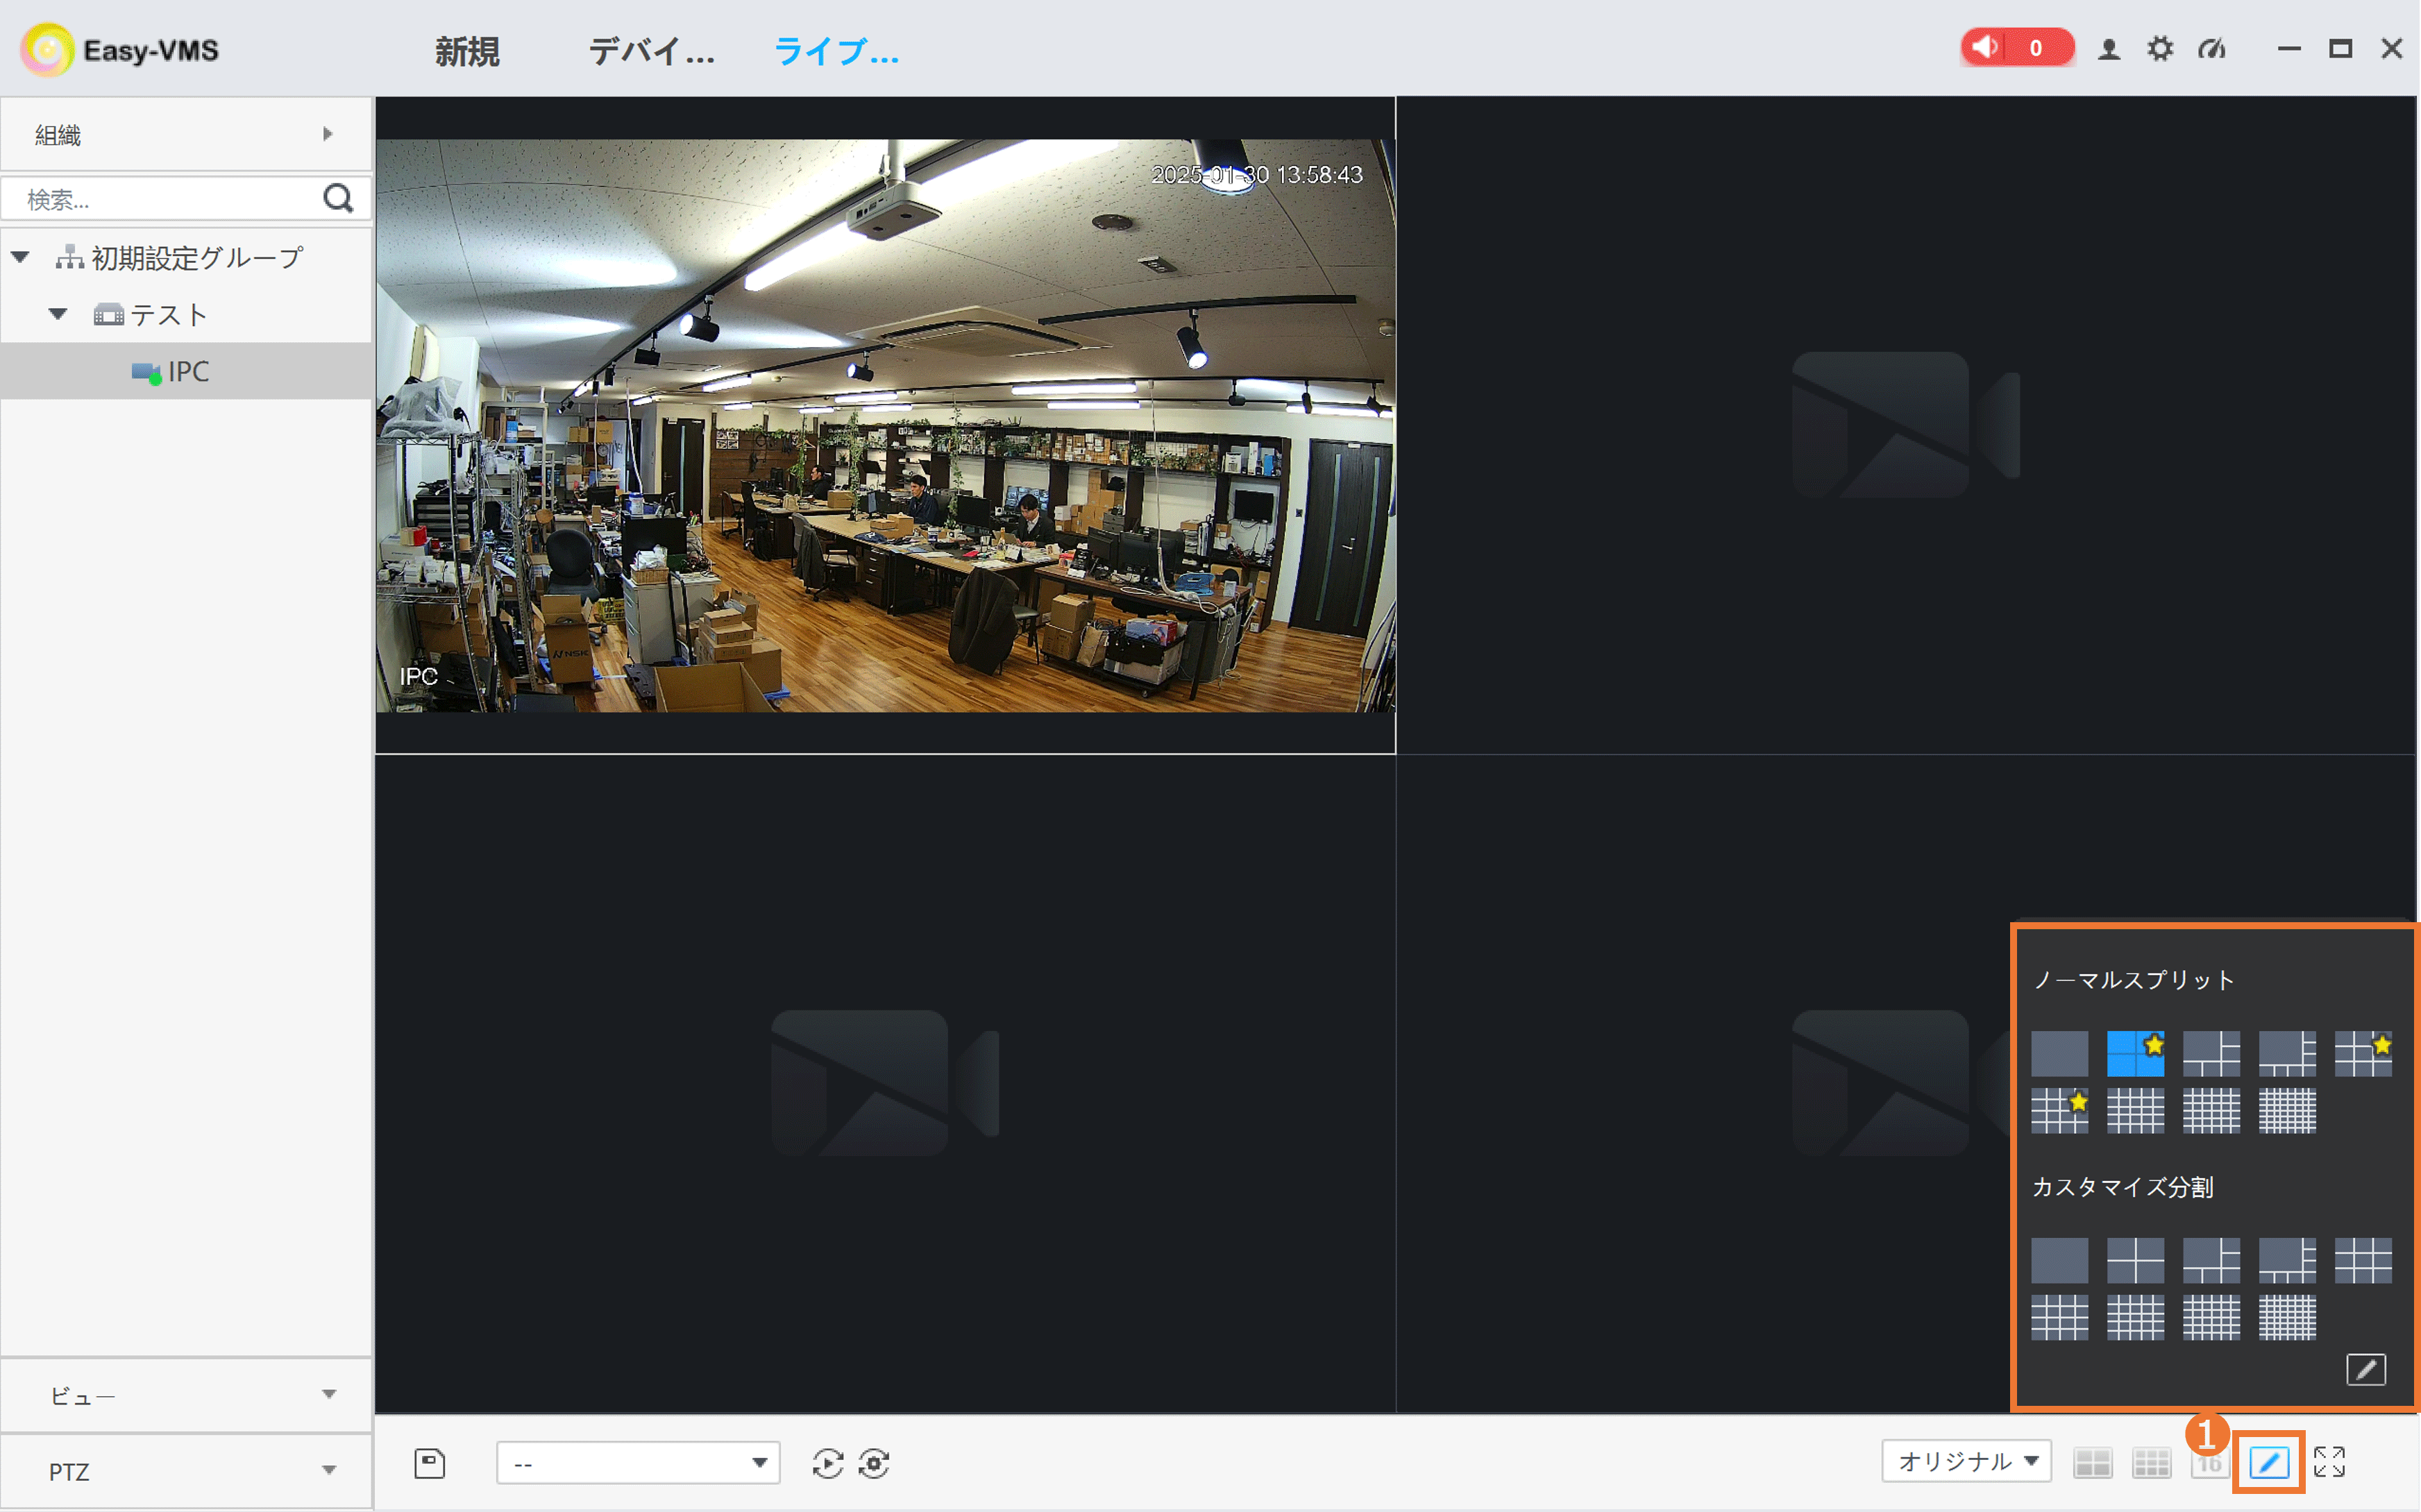Select the single-window layout under カスタマイズ分割
2421x1512 pixels.
point(2059,1260)
